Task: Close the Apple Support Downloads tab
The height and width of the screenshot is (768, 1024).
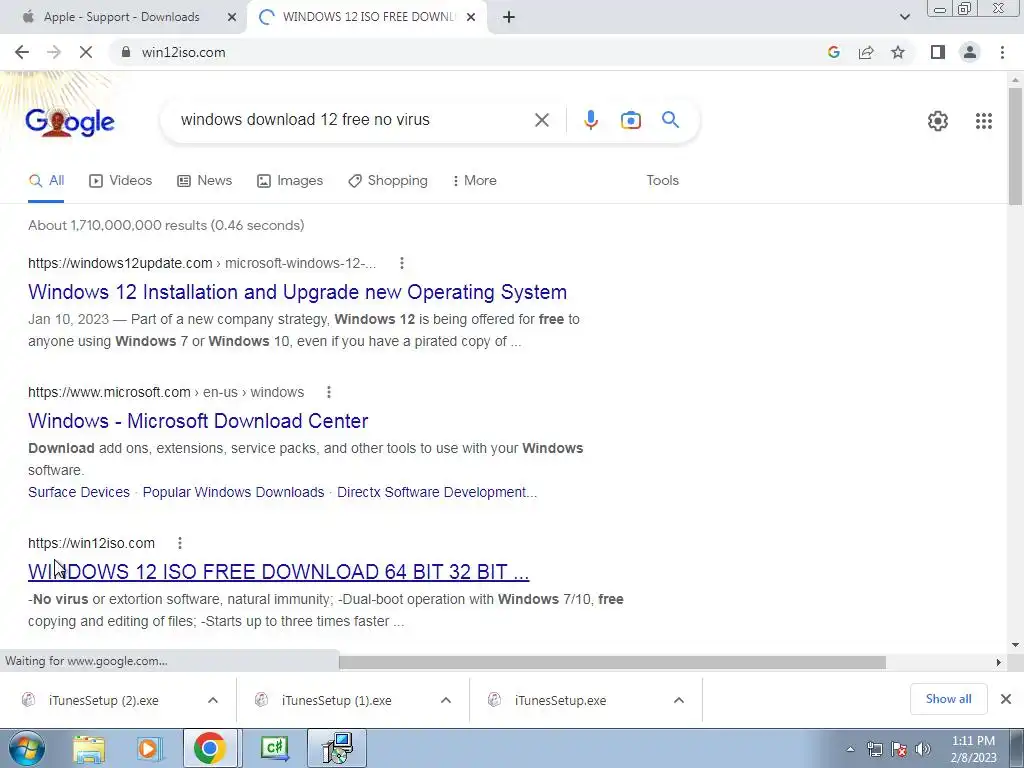Action: 232,17
